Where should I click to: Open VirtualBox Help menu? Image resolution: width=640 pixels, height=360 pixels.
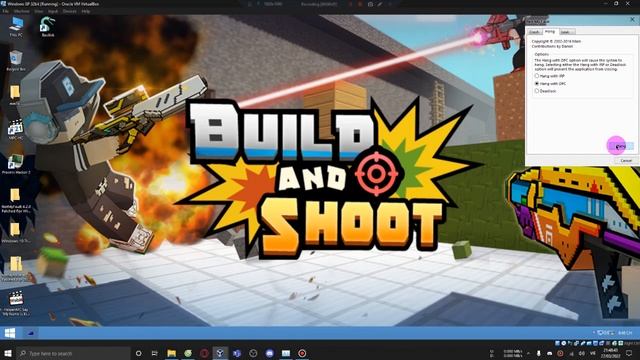(85, 11)
